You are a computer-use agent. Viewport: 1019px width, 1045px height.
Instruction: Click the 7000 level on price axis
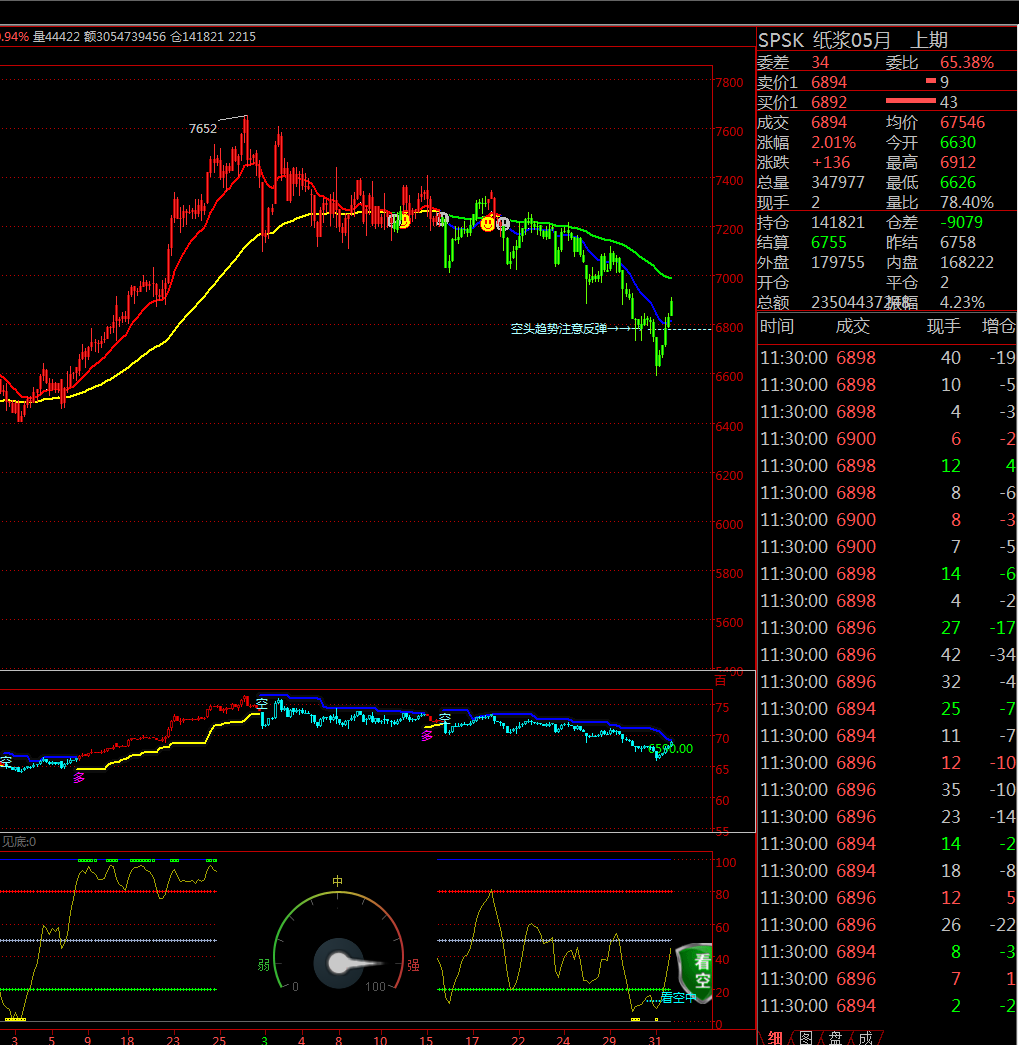(729, 278)
